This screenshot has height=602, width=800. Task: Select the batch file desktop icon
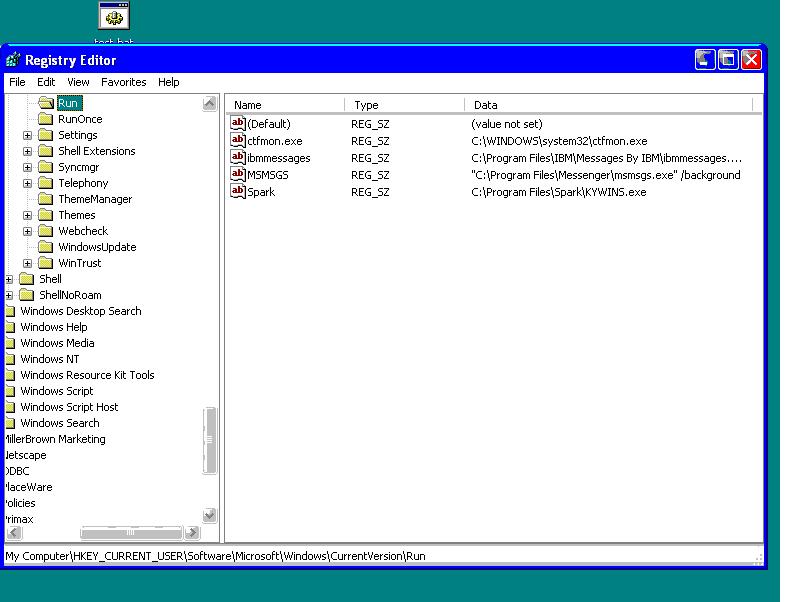[x=114, y=16]
